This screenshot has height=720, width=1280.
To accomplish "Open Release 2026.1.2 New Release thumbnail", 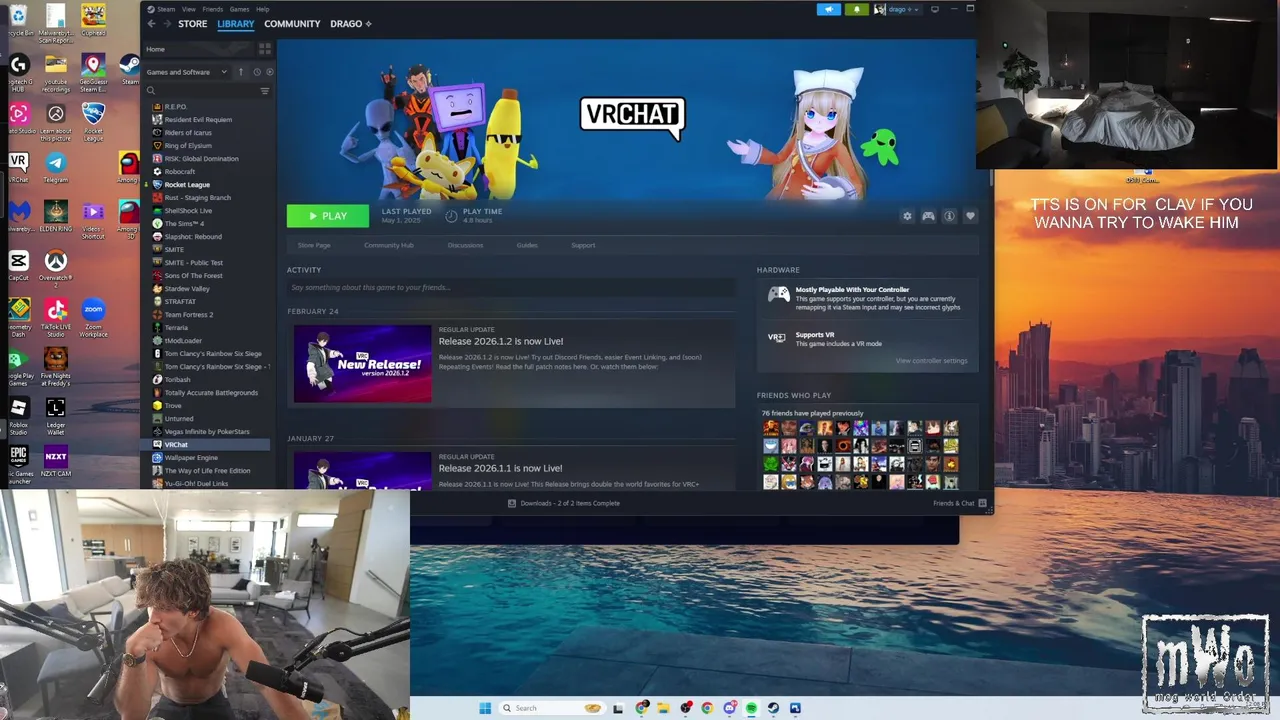I will point(363,364).
